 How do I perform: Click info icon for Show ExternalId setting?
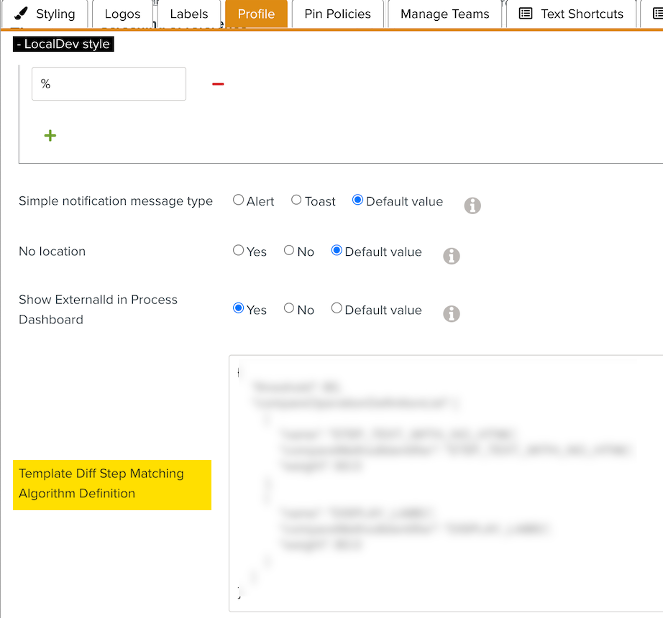(x=451, y=314)
